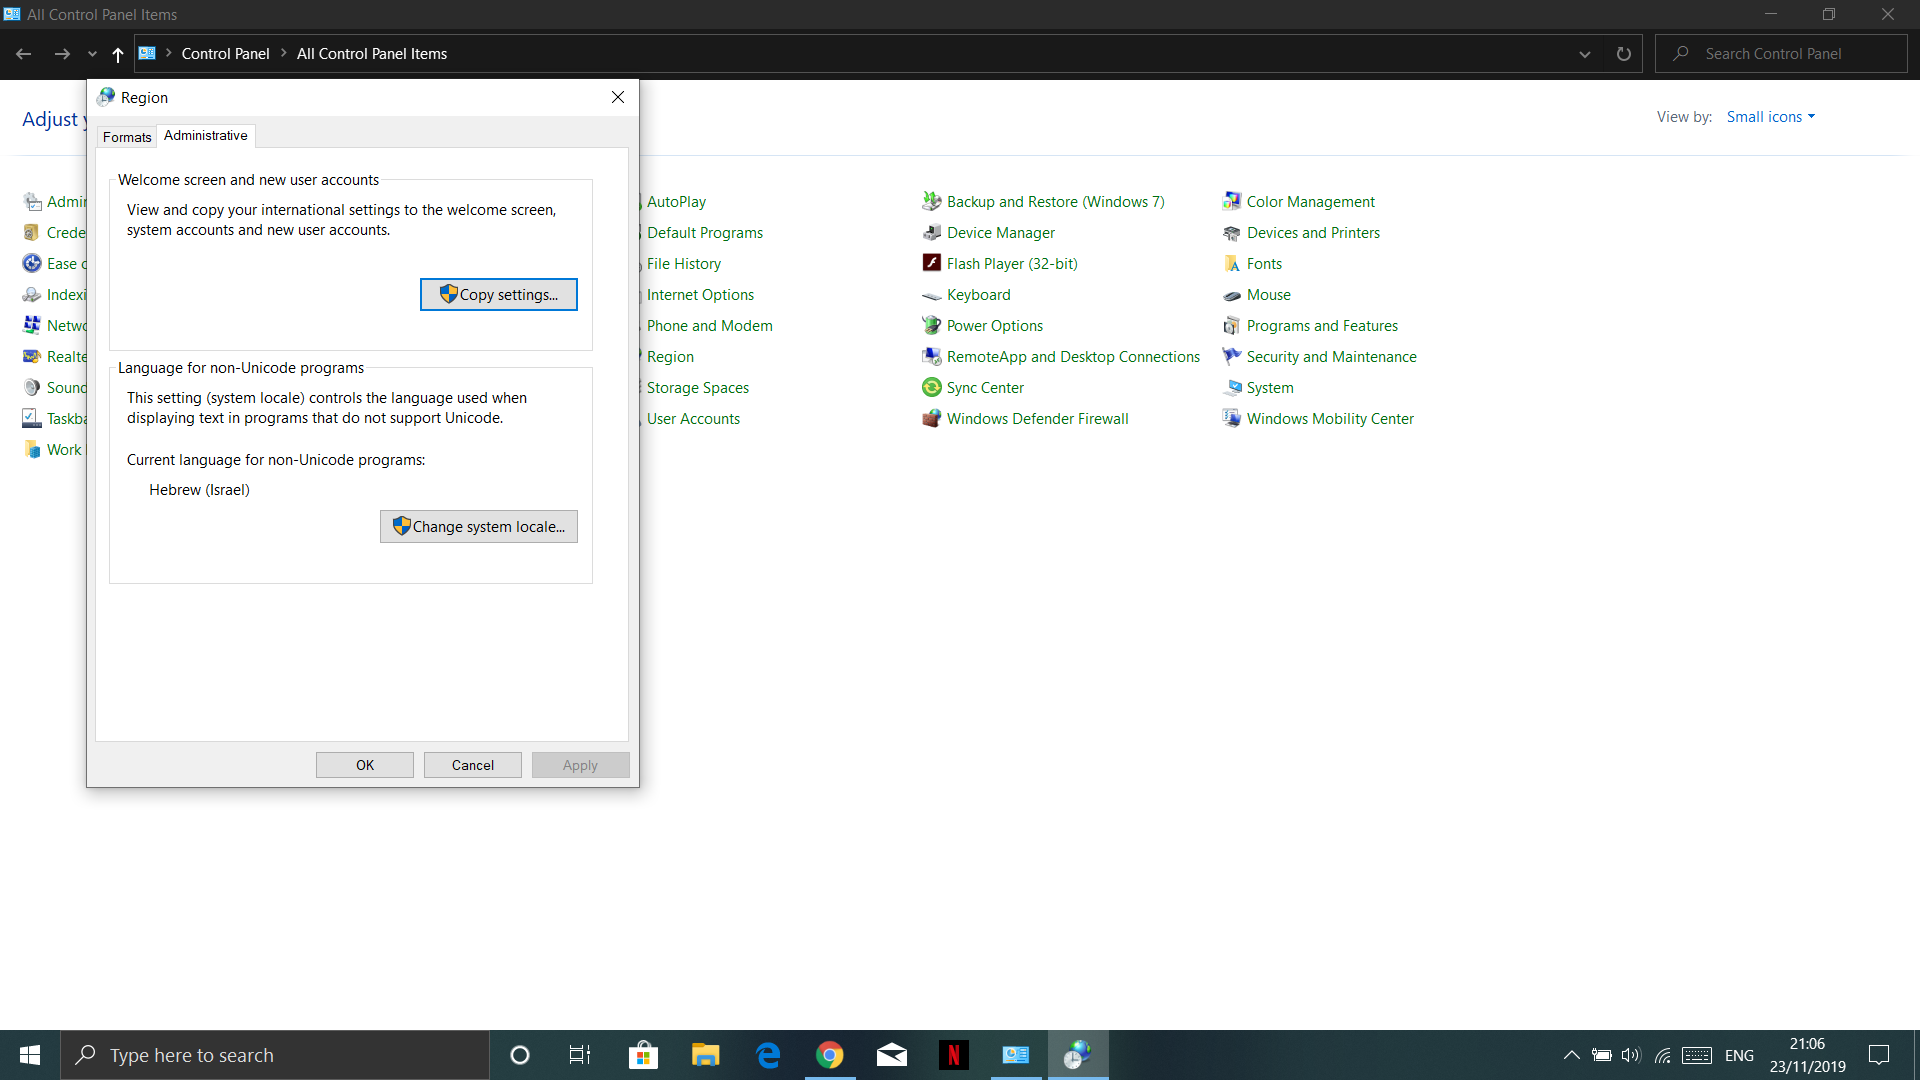
Task: Click the Sound speaker icon in list
Action: point(32,387)
